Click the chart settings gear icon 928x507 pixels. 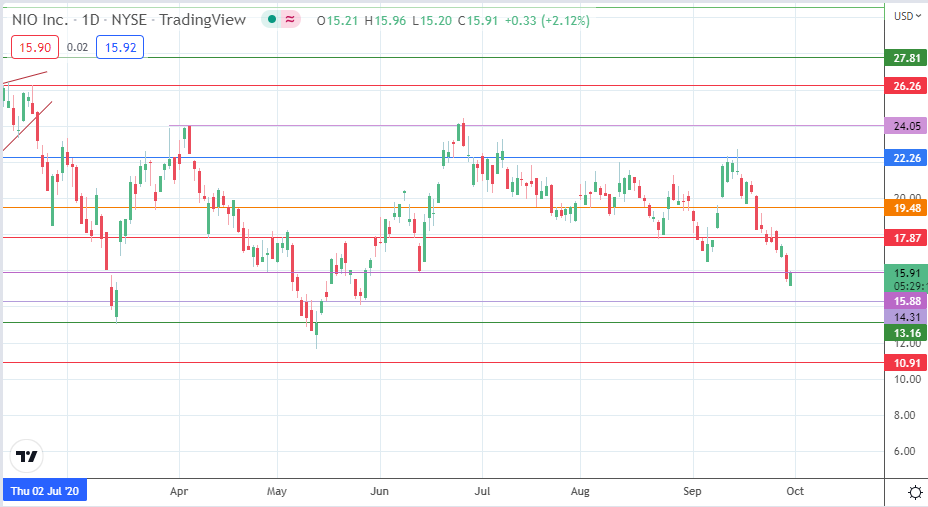click(915, 492)
